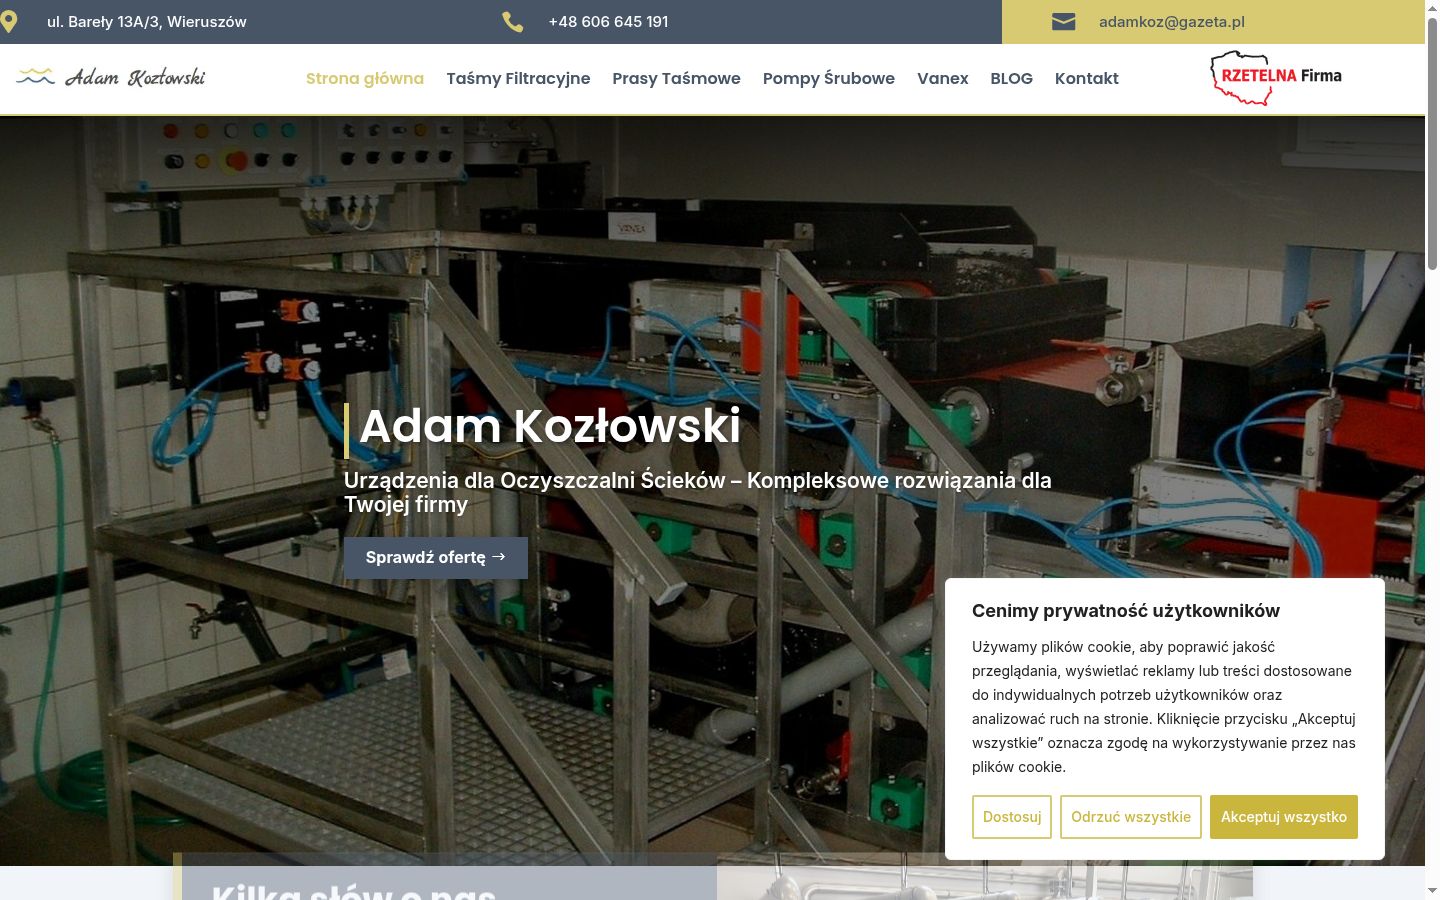The height and width of the screenshot is (900, 1440).
Task: Go to Kontakt page
Action: 1087,78
